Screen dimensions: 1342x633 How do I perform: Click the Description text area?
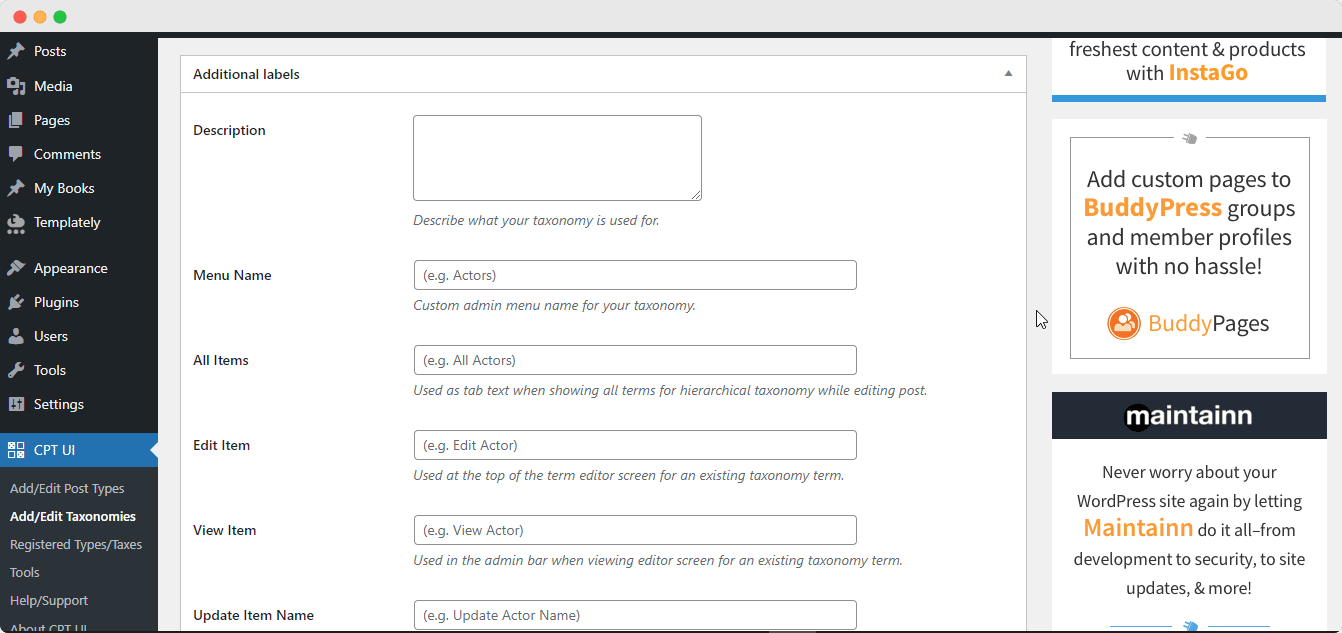pyautogui.click(x=557, y=158)
